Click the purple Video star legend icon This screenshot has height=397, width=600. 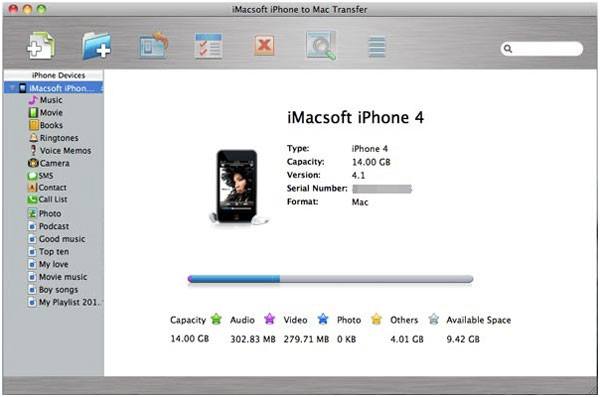(x=270, y=319)
